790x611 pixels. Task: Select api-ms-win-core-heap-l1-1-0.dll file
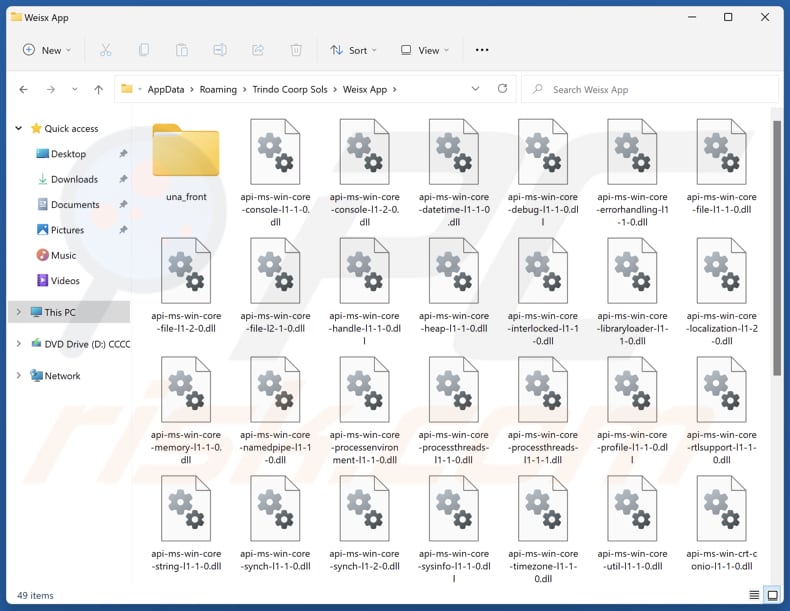[x=454, y=286]
